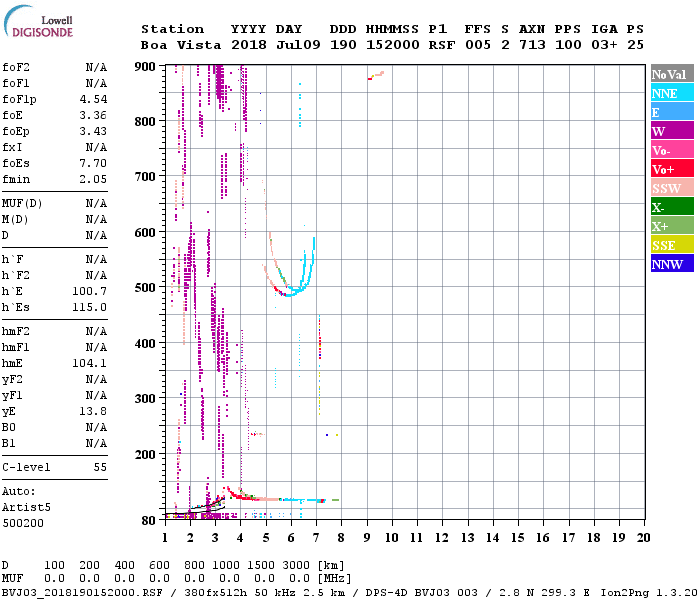Image resolution: width=700 pixels, height=600 pixels.
Task: Click the yE value 13.8
Action: (x=93, y=411)
